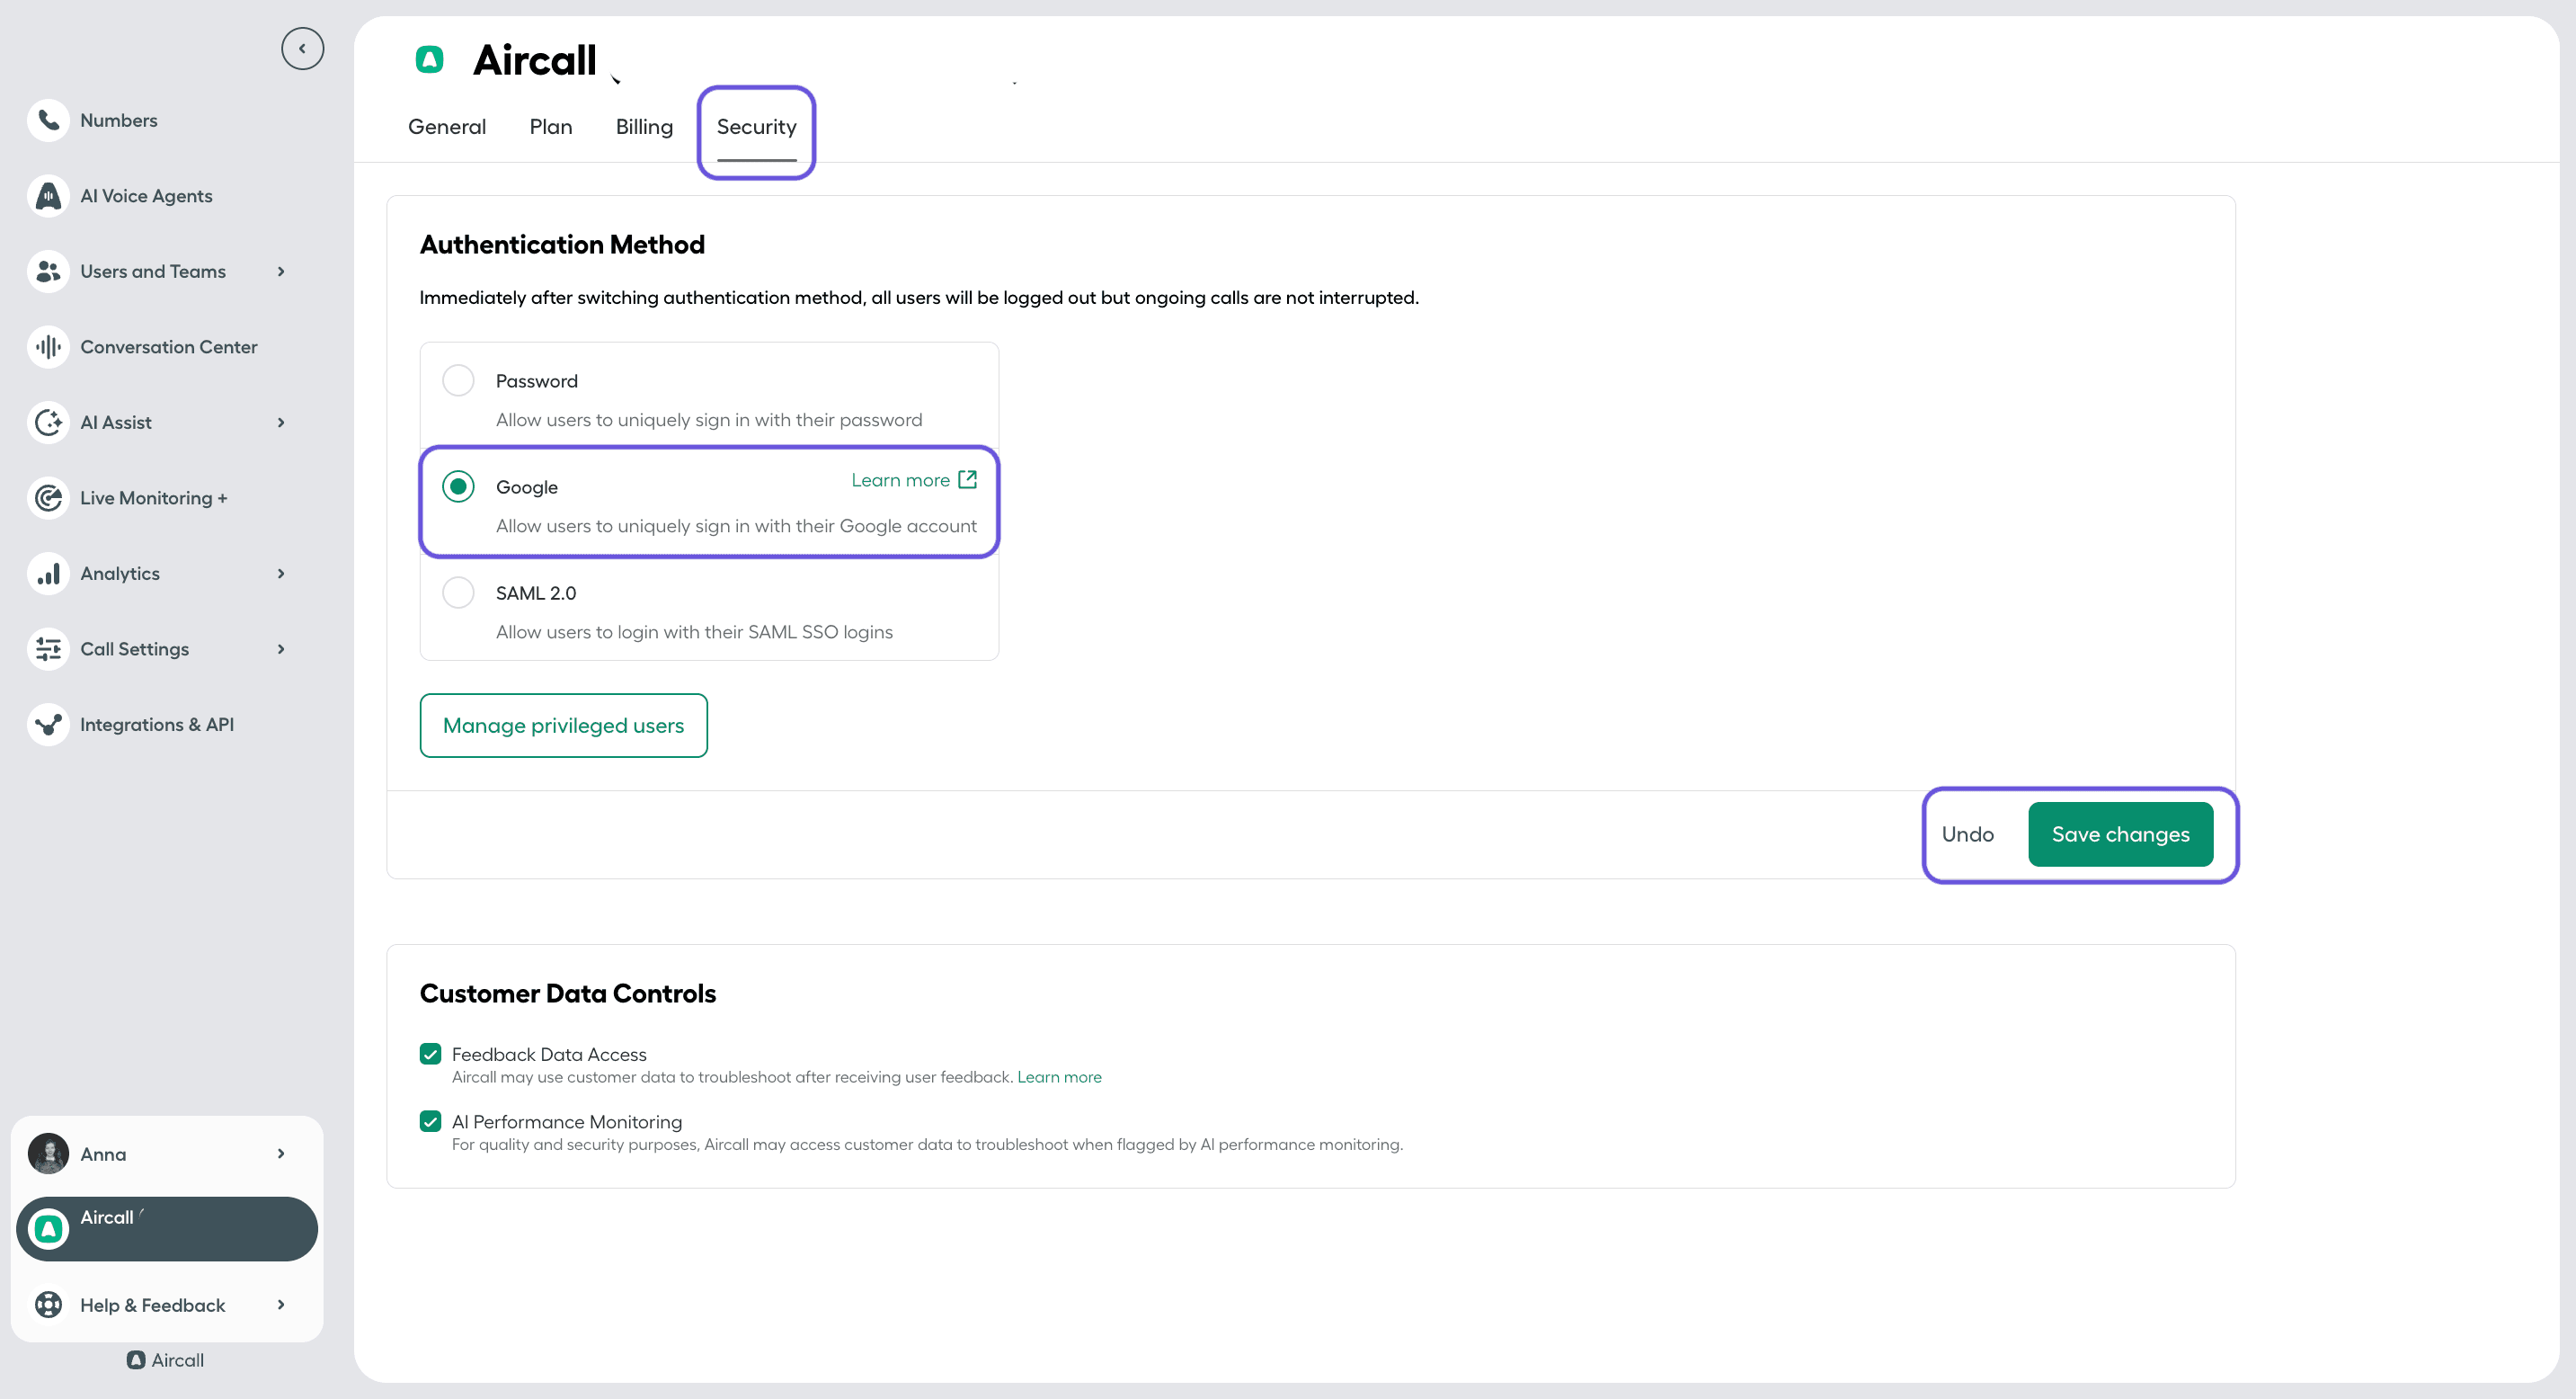Select the Call Settings sliders icon

pyautogui.click(x=47, y=648)
